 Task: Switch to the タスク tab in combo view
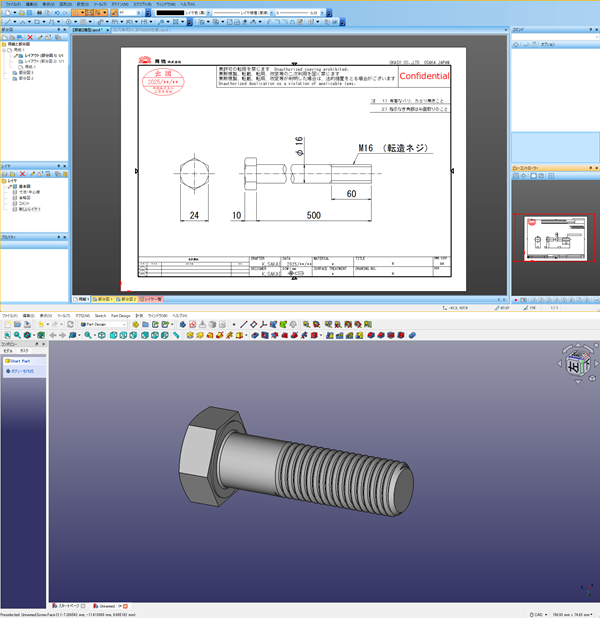(24, 350)
